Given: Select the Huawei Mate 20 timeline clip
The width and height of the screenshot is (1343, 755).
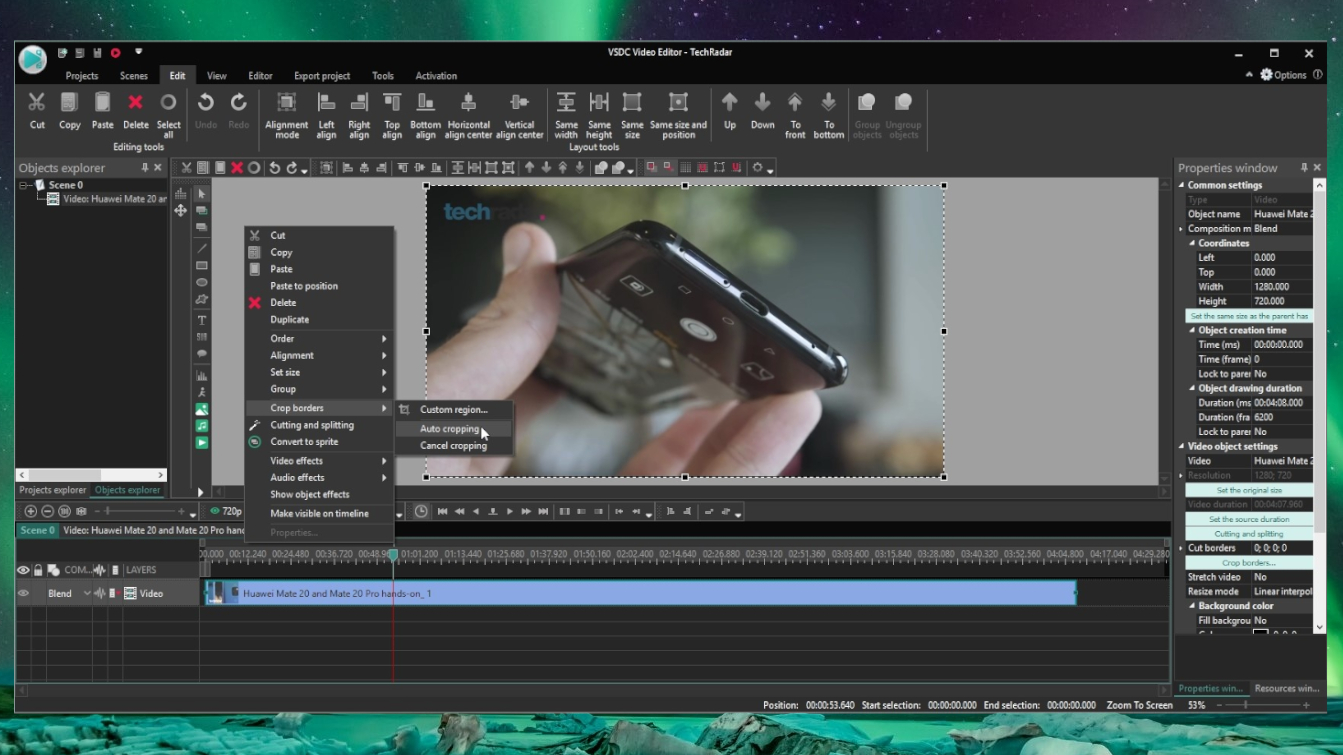Looking at the screenshot, I should 640,593.
